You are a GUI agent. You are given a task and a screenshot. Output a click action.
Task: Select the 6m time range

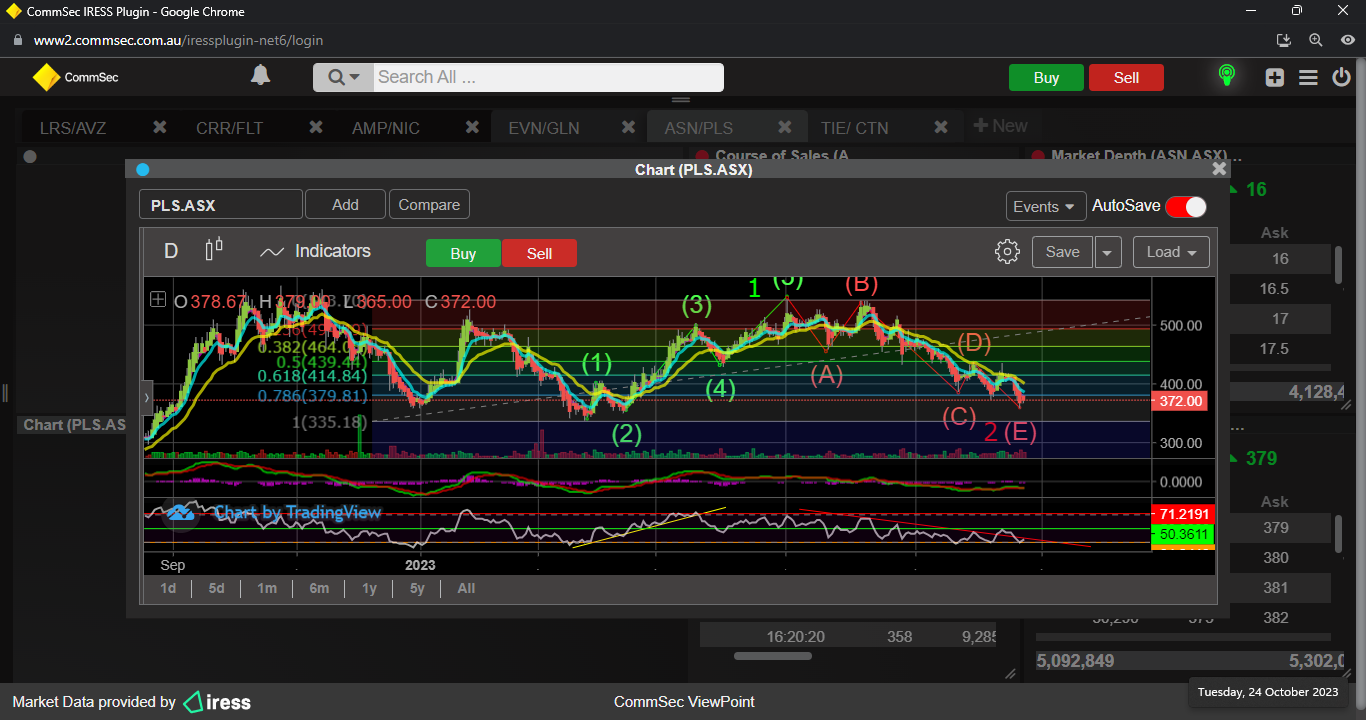coord(319,588)
